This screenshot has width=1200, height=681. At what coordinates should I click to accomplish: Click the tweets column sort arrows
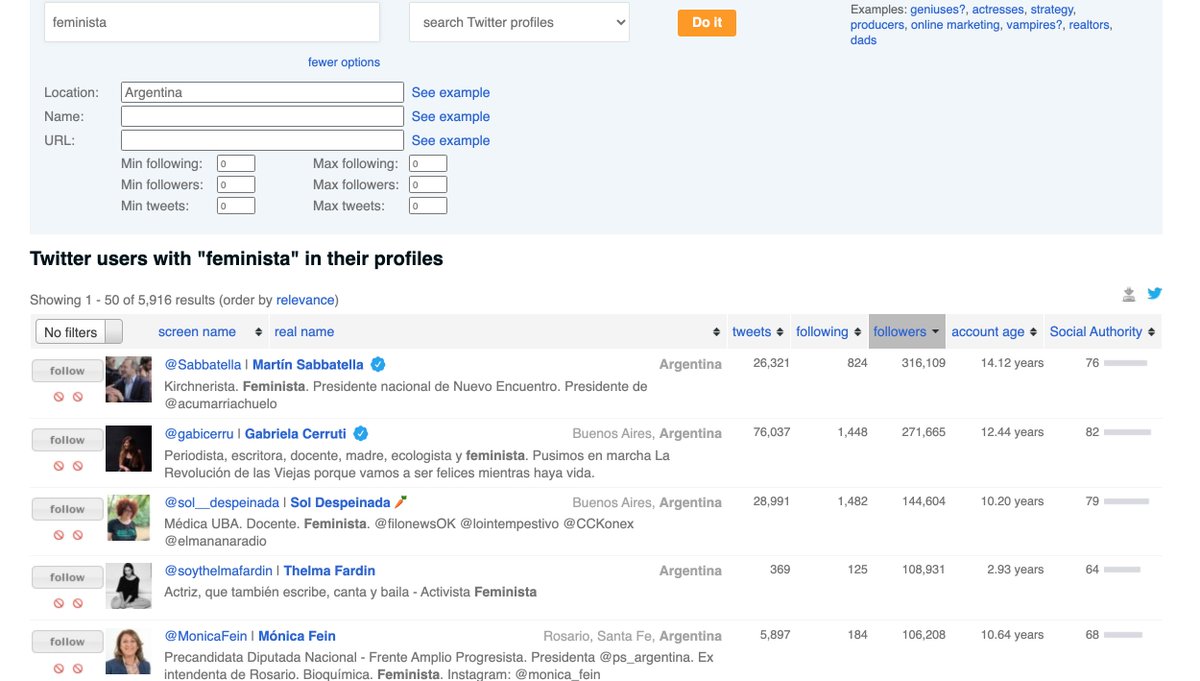tap(781, 332)
